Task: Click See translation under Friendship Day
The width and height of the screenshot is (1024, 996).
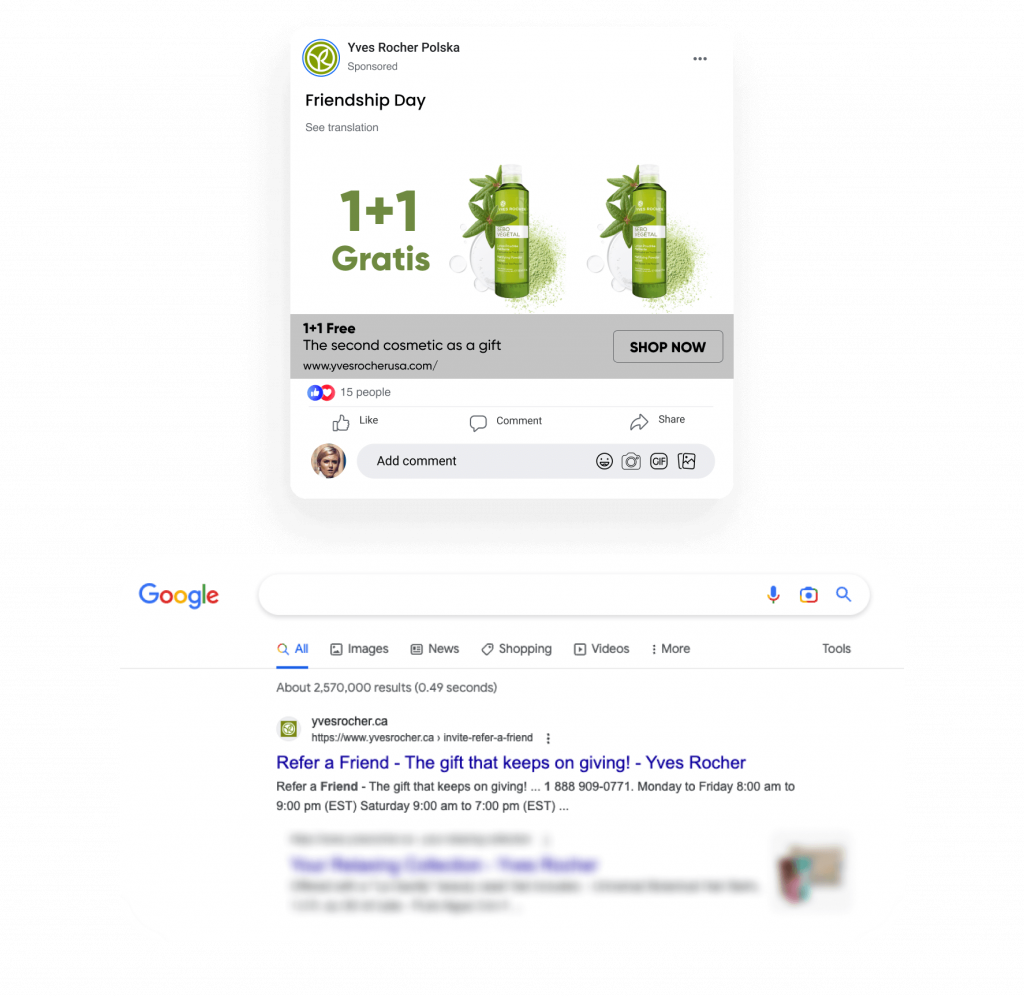Action: pyautogui.click(x=342, y=127)
